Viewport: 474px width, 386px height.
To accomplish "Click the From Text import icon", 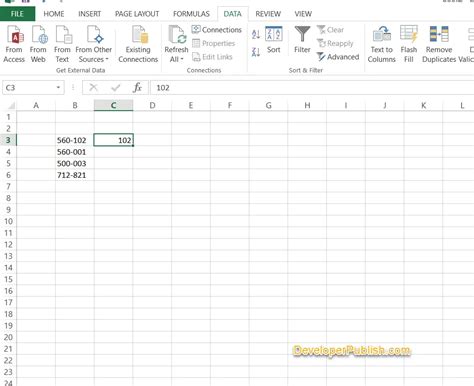I will [x=62, y=44].
